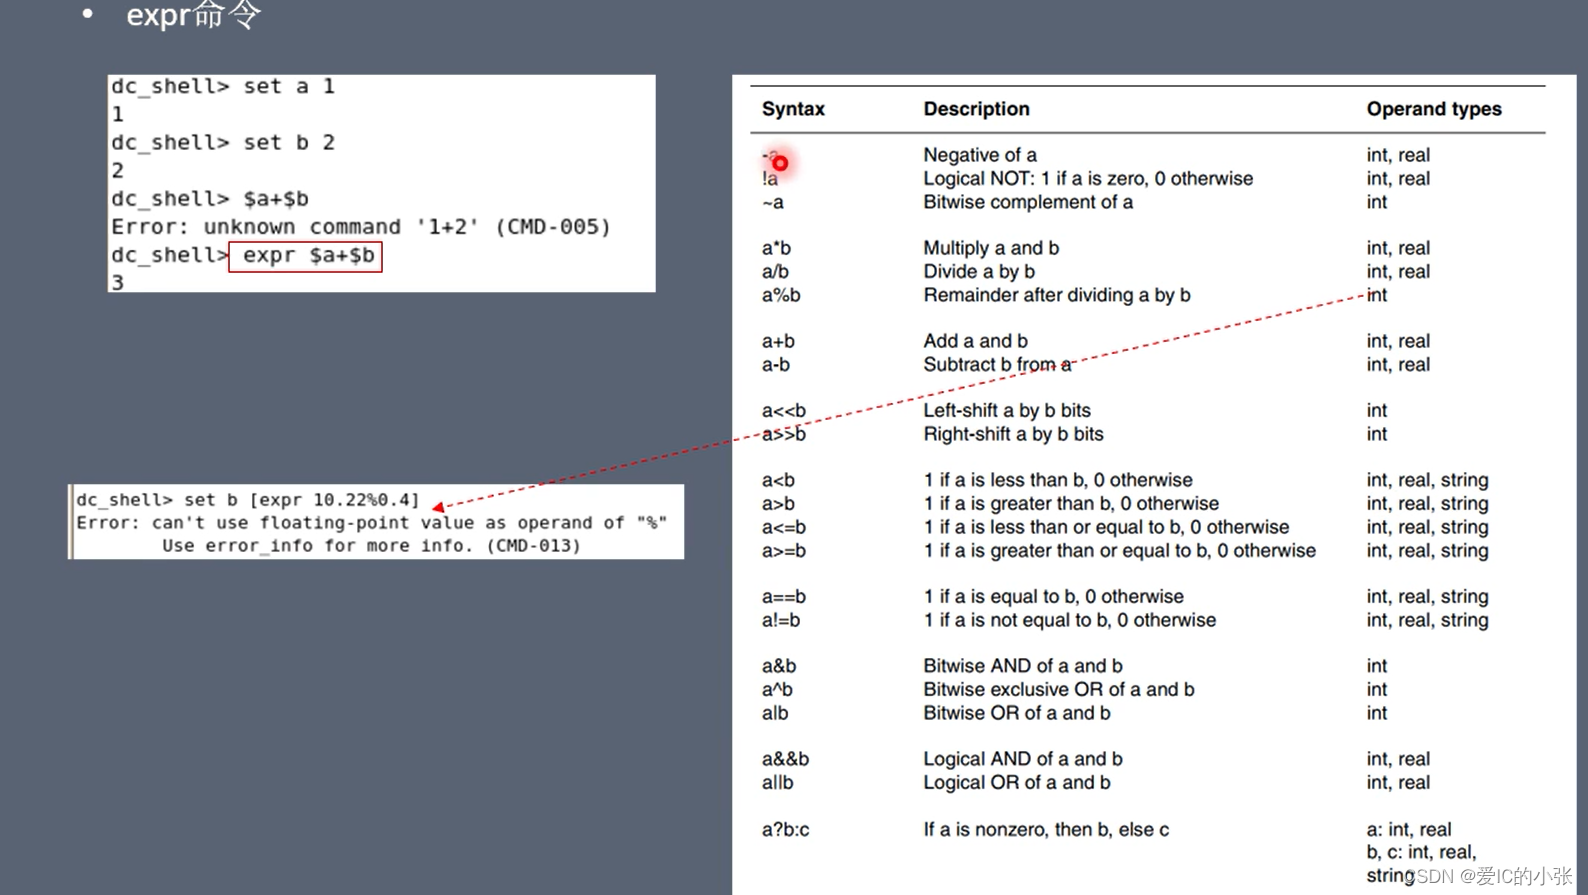1588x895 pixels.
Task: Click 'Multiply a and b' description
Action: [x=991, y=248]
